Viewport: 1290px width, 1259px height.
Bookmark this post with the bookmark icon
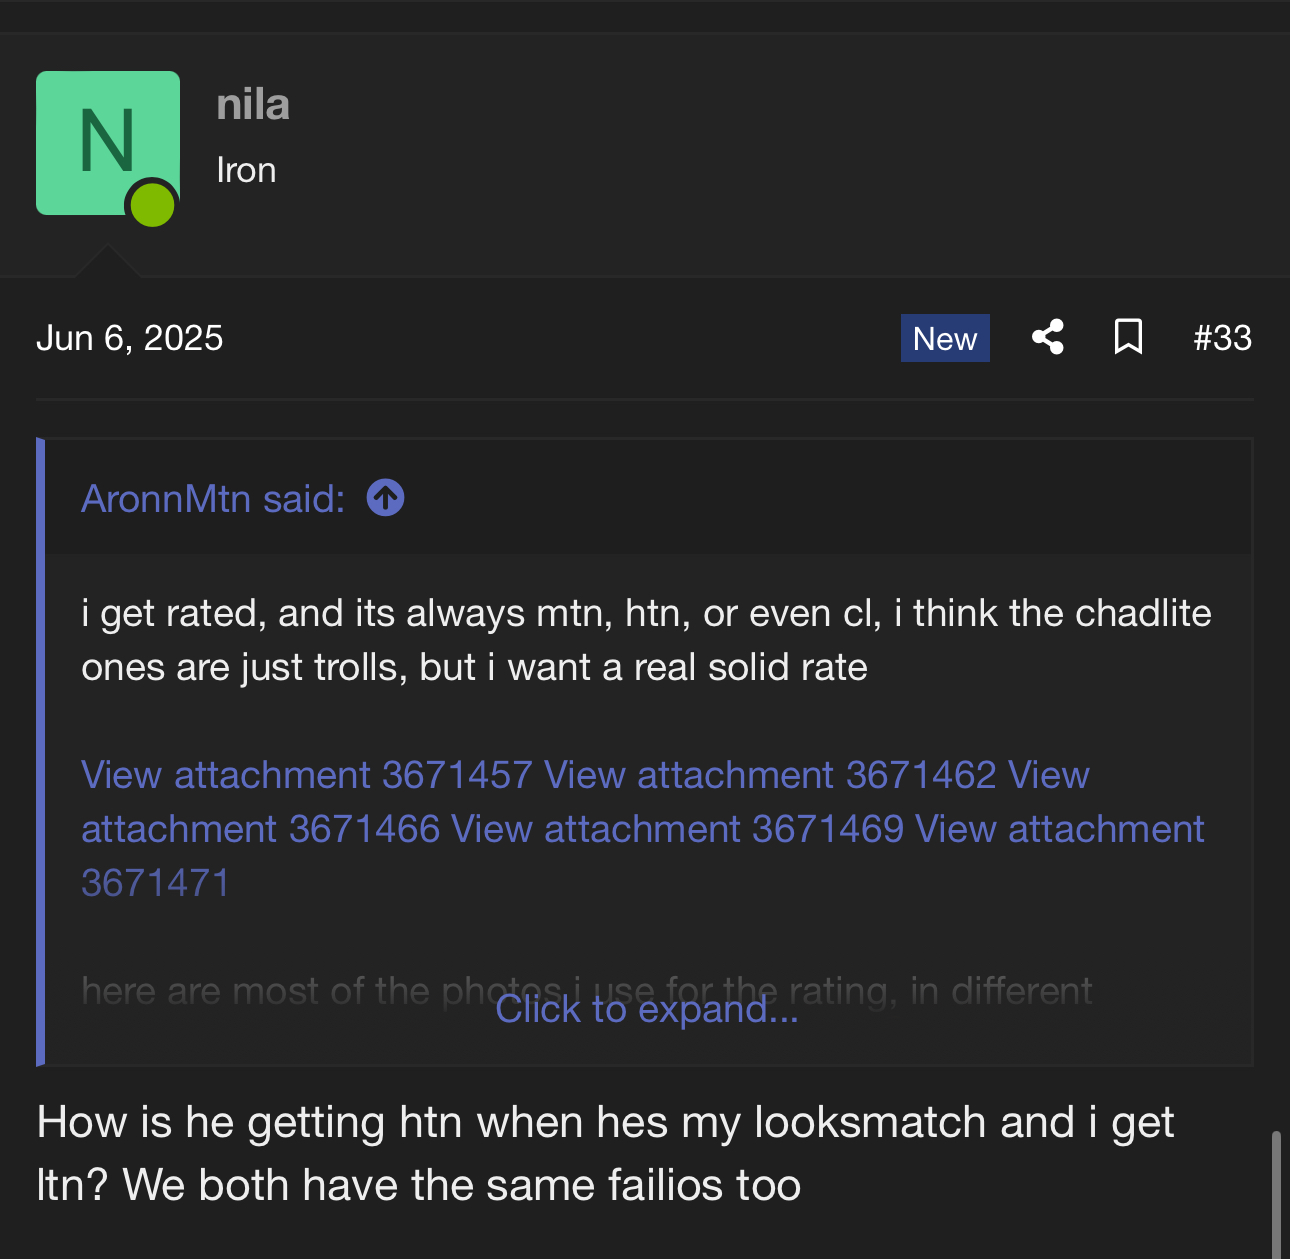[x=1128, y=337]
